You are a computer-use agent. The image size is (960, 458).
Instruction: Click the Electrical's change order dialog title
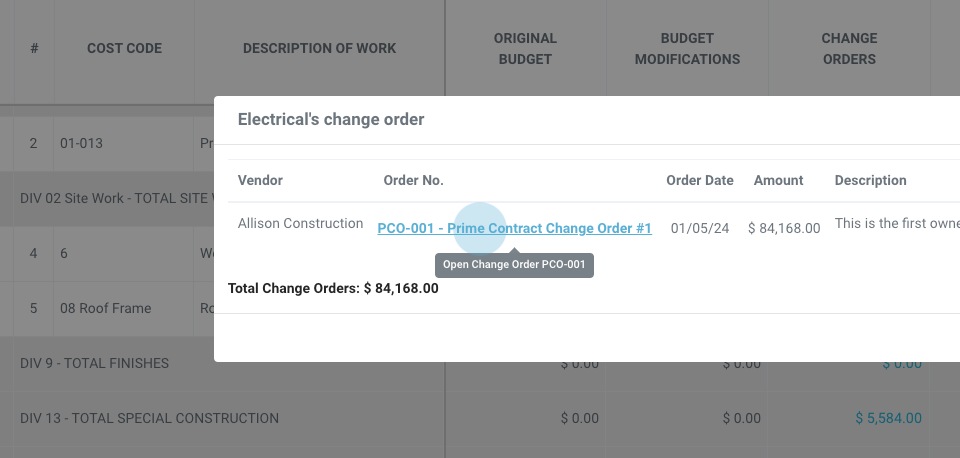click(x=331, y=120)
